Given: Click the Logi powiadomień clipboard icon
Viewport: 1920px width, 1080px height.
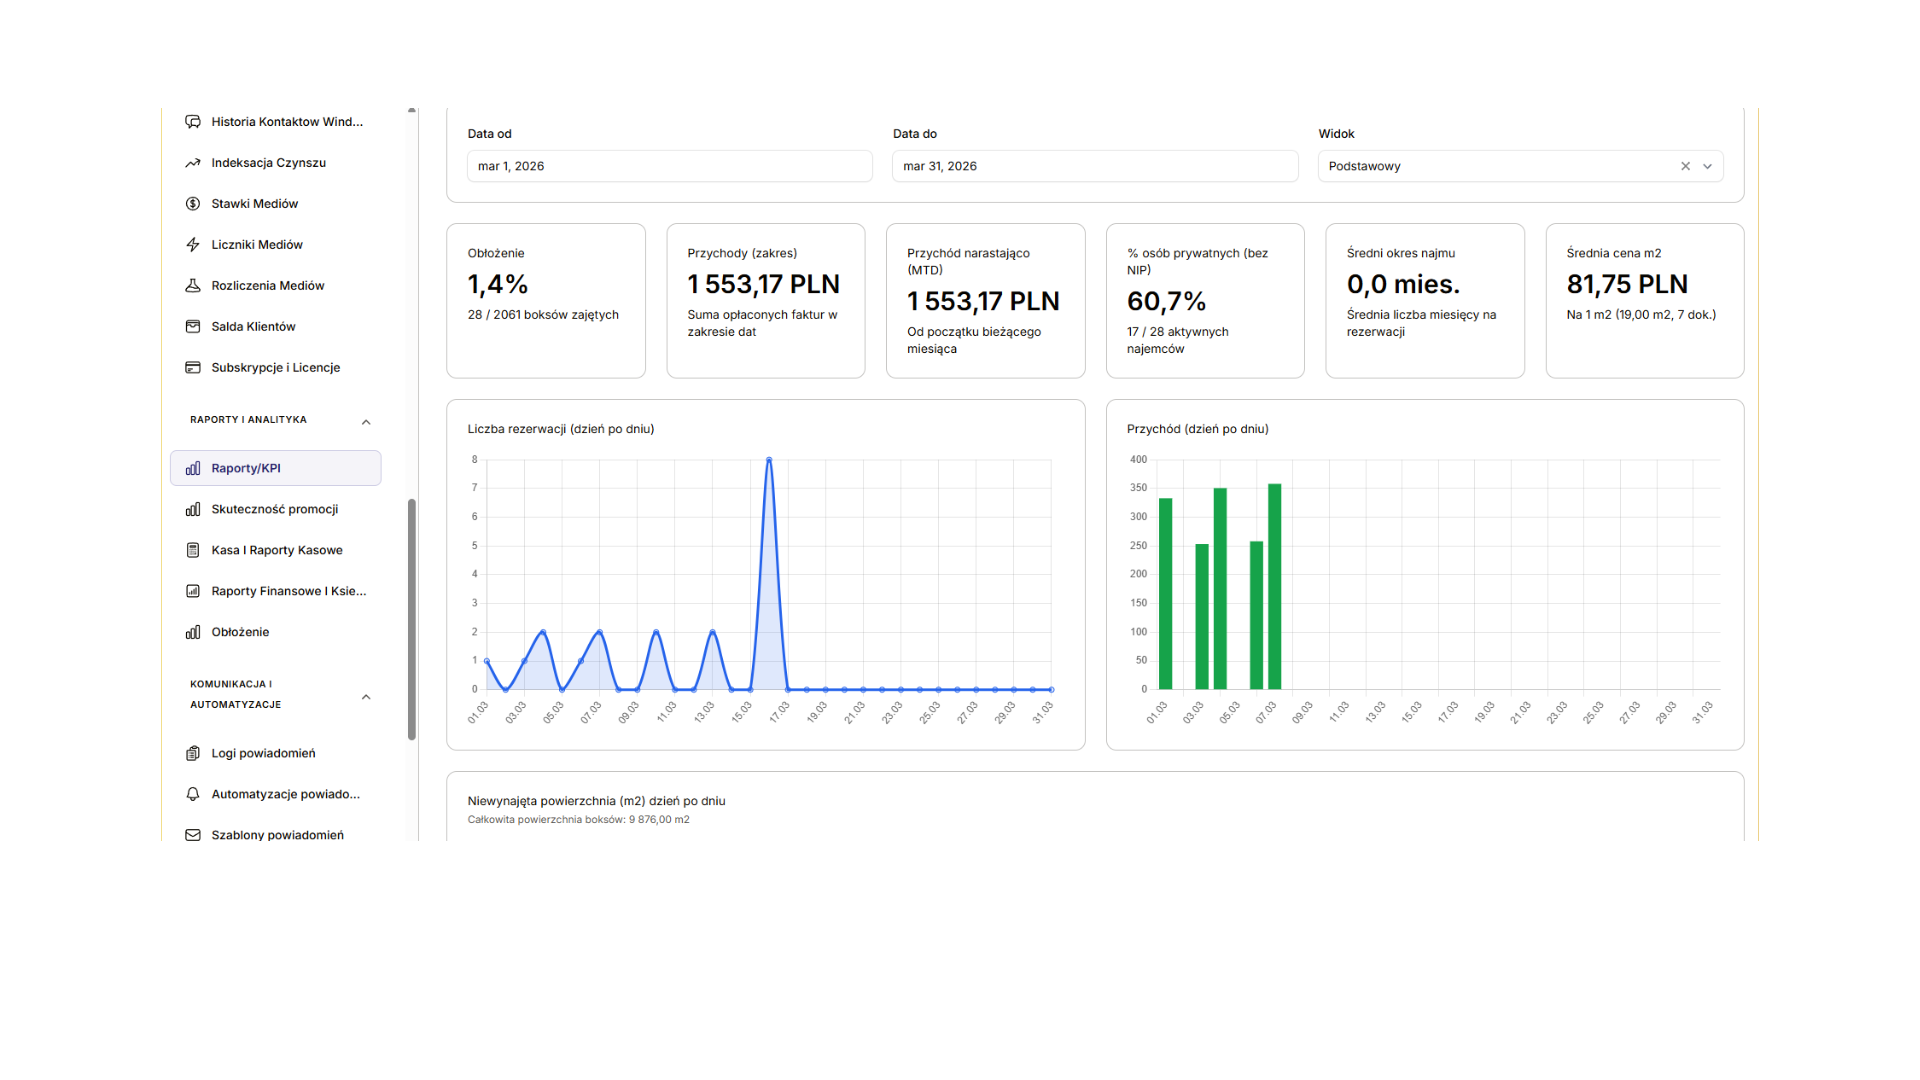Looking at the screenshot, I should point(193,753).
